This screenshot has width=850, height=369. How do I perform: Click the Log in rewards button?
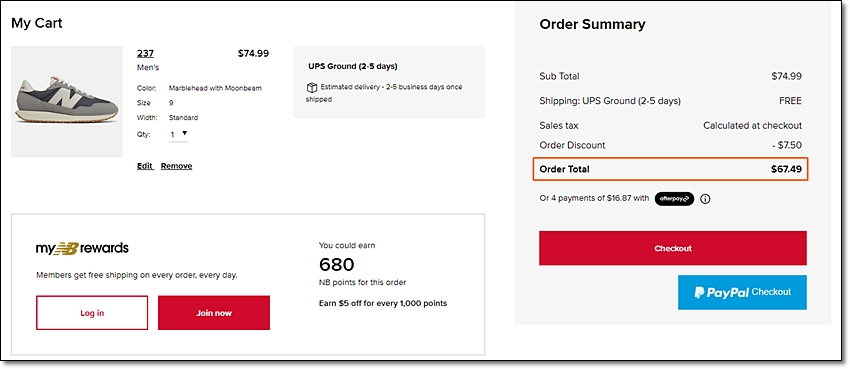click(92, 313)
